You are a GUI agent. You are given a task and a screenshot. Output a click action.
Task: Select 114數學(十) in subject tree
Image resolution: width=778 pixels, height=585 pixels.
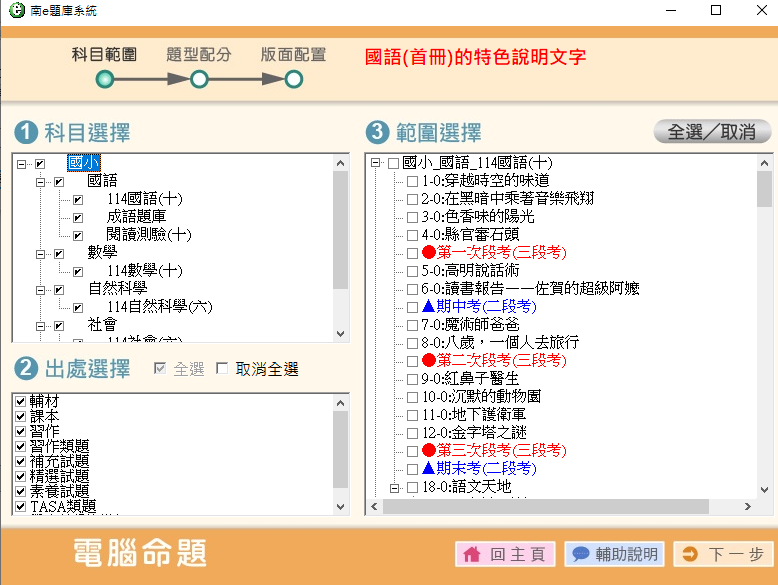(144, 271)
